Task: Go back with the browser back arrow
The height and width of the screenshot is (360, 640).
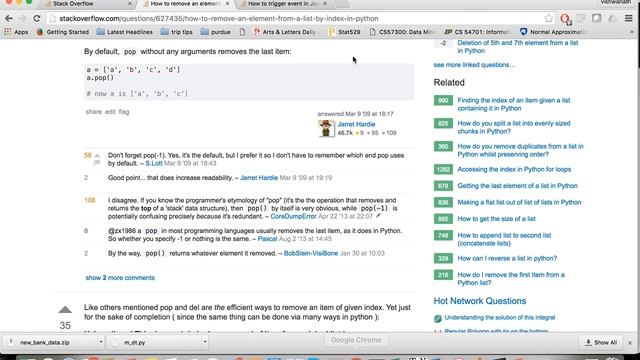Action: click(9, 18)
